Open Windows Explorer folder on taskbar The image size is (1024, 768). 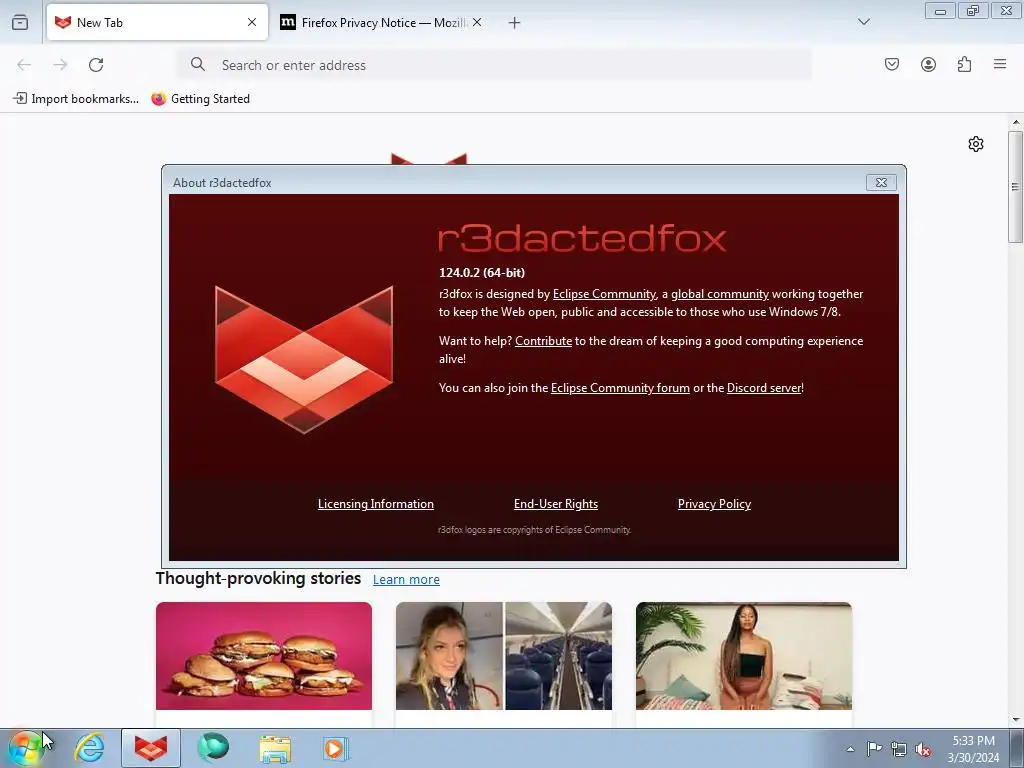click(275, 748)
